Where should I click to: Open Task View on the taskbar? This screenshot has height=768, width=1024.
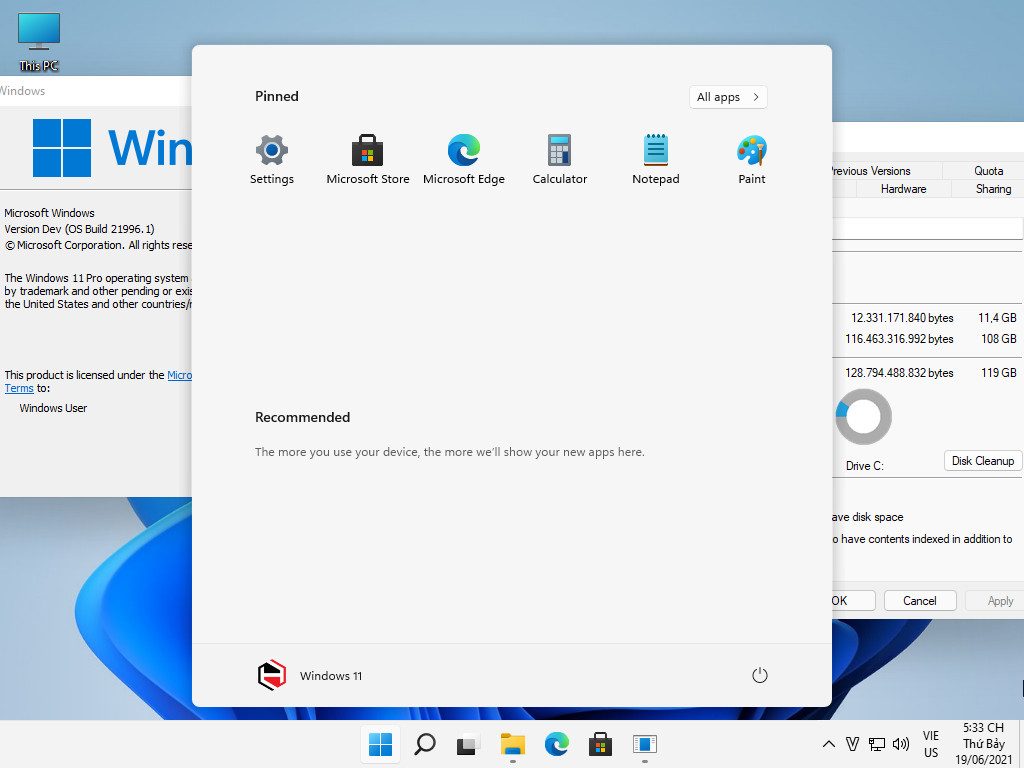[x=468, y=744]
